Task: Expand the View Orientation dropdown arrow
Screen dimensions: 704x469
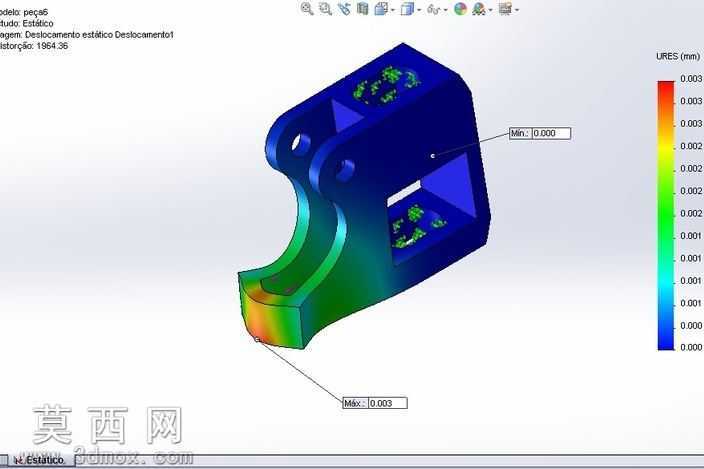Action: (x=393, y=10)
